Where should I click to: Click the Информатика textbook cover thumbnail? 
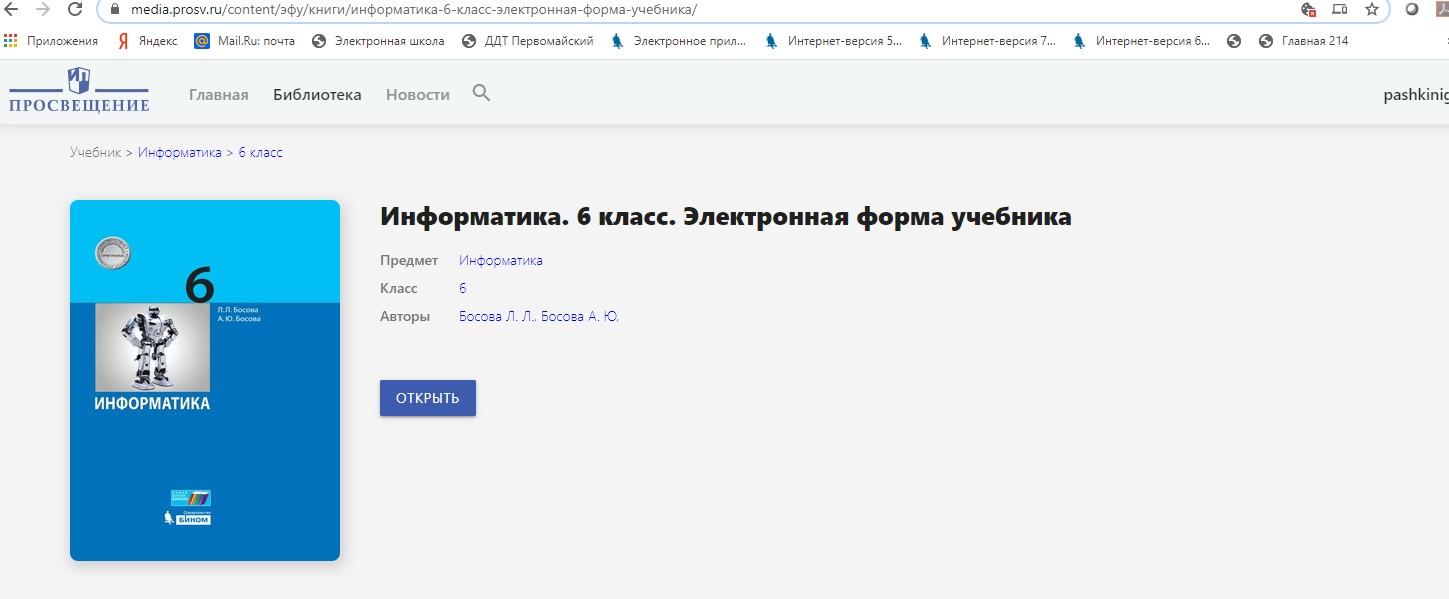pyautogui.click(x=205, y=380)
